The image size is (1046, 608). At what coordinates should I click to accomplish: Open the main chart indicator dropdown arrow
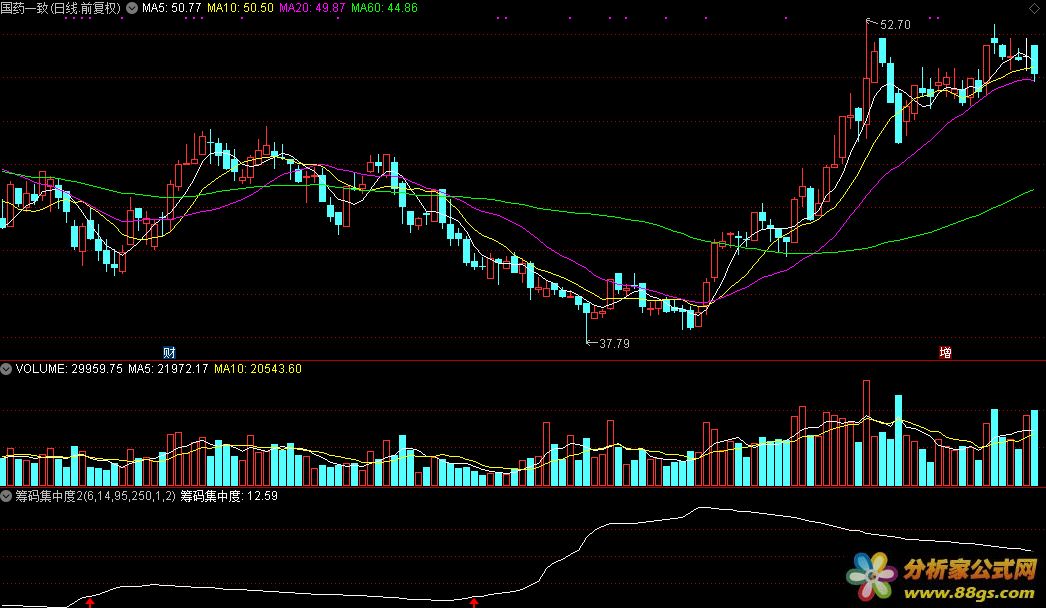click(x=132, y=8)
